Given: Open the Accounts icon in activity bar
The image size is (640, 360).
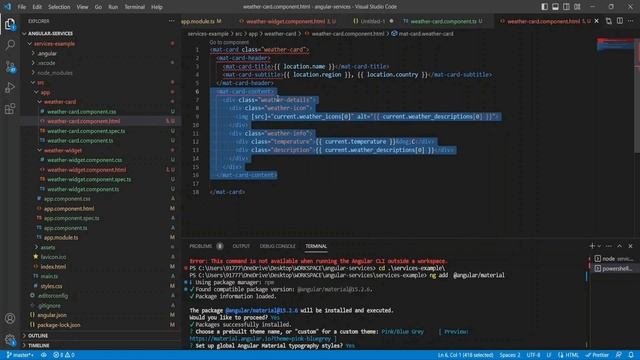Looking at the screenshot, I should point(10,318).
